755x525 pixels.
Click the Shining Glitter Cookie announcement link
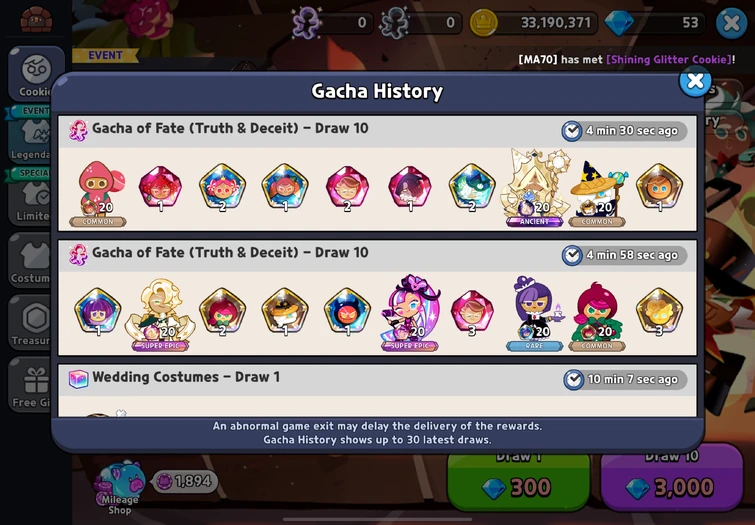[x=669, y=59]
